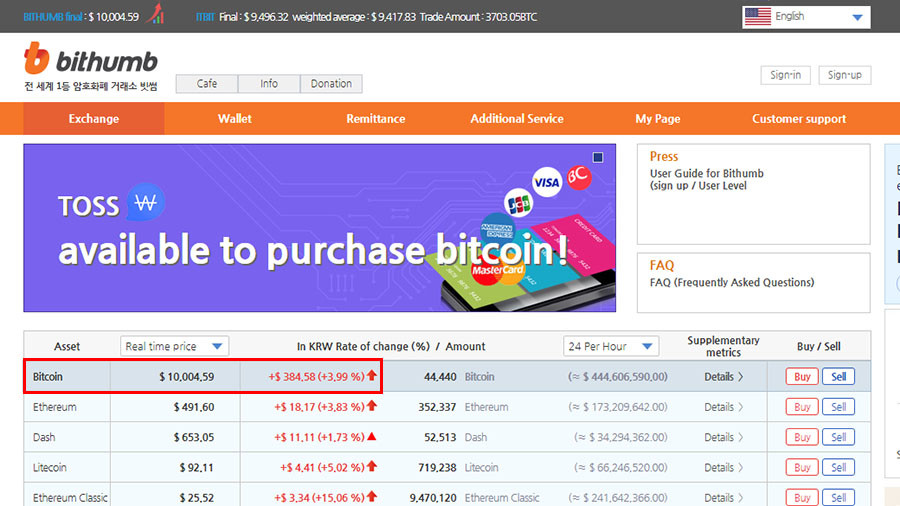The image size is (900, 506).
Task: Expand Dash Details
Action: [724, 437]
